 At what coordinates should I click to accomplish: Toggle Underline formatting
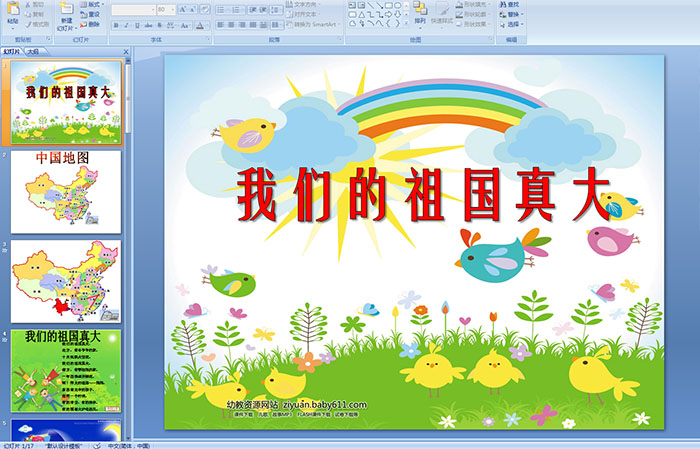[x=138, y=25]
